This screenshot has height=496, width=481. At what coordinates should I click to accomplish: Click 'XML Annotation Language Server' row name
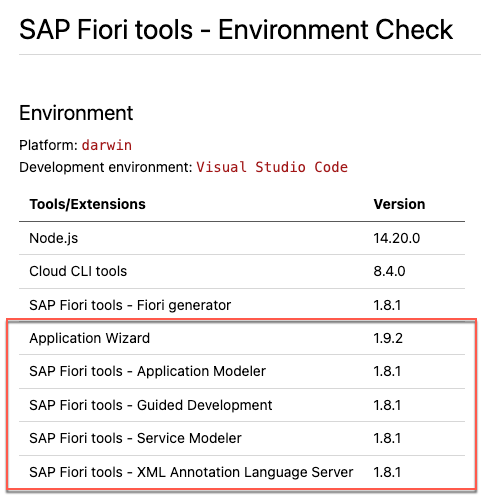(x=245, y=472)
